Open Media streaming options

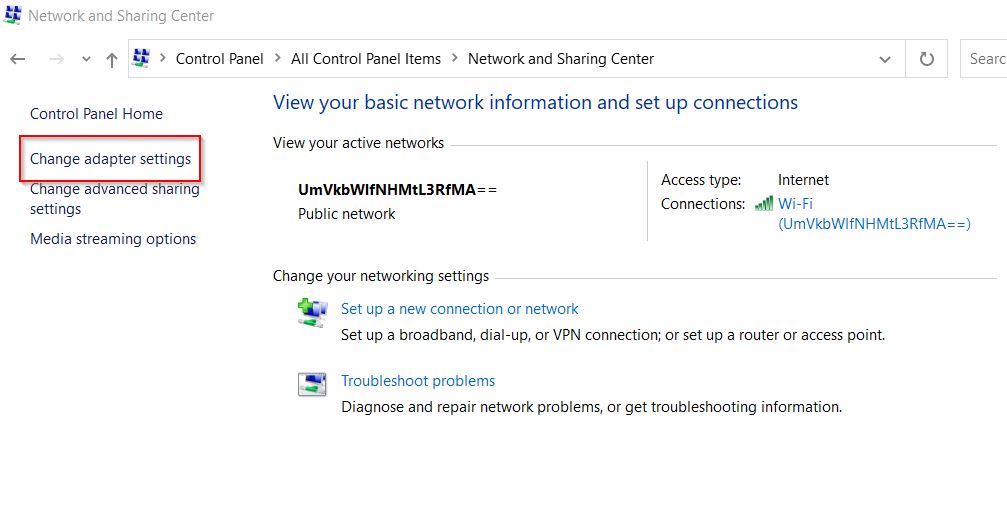[x=113, y=239]
